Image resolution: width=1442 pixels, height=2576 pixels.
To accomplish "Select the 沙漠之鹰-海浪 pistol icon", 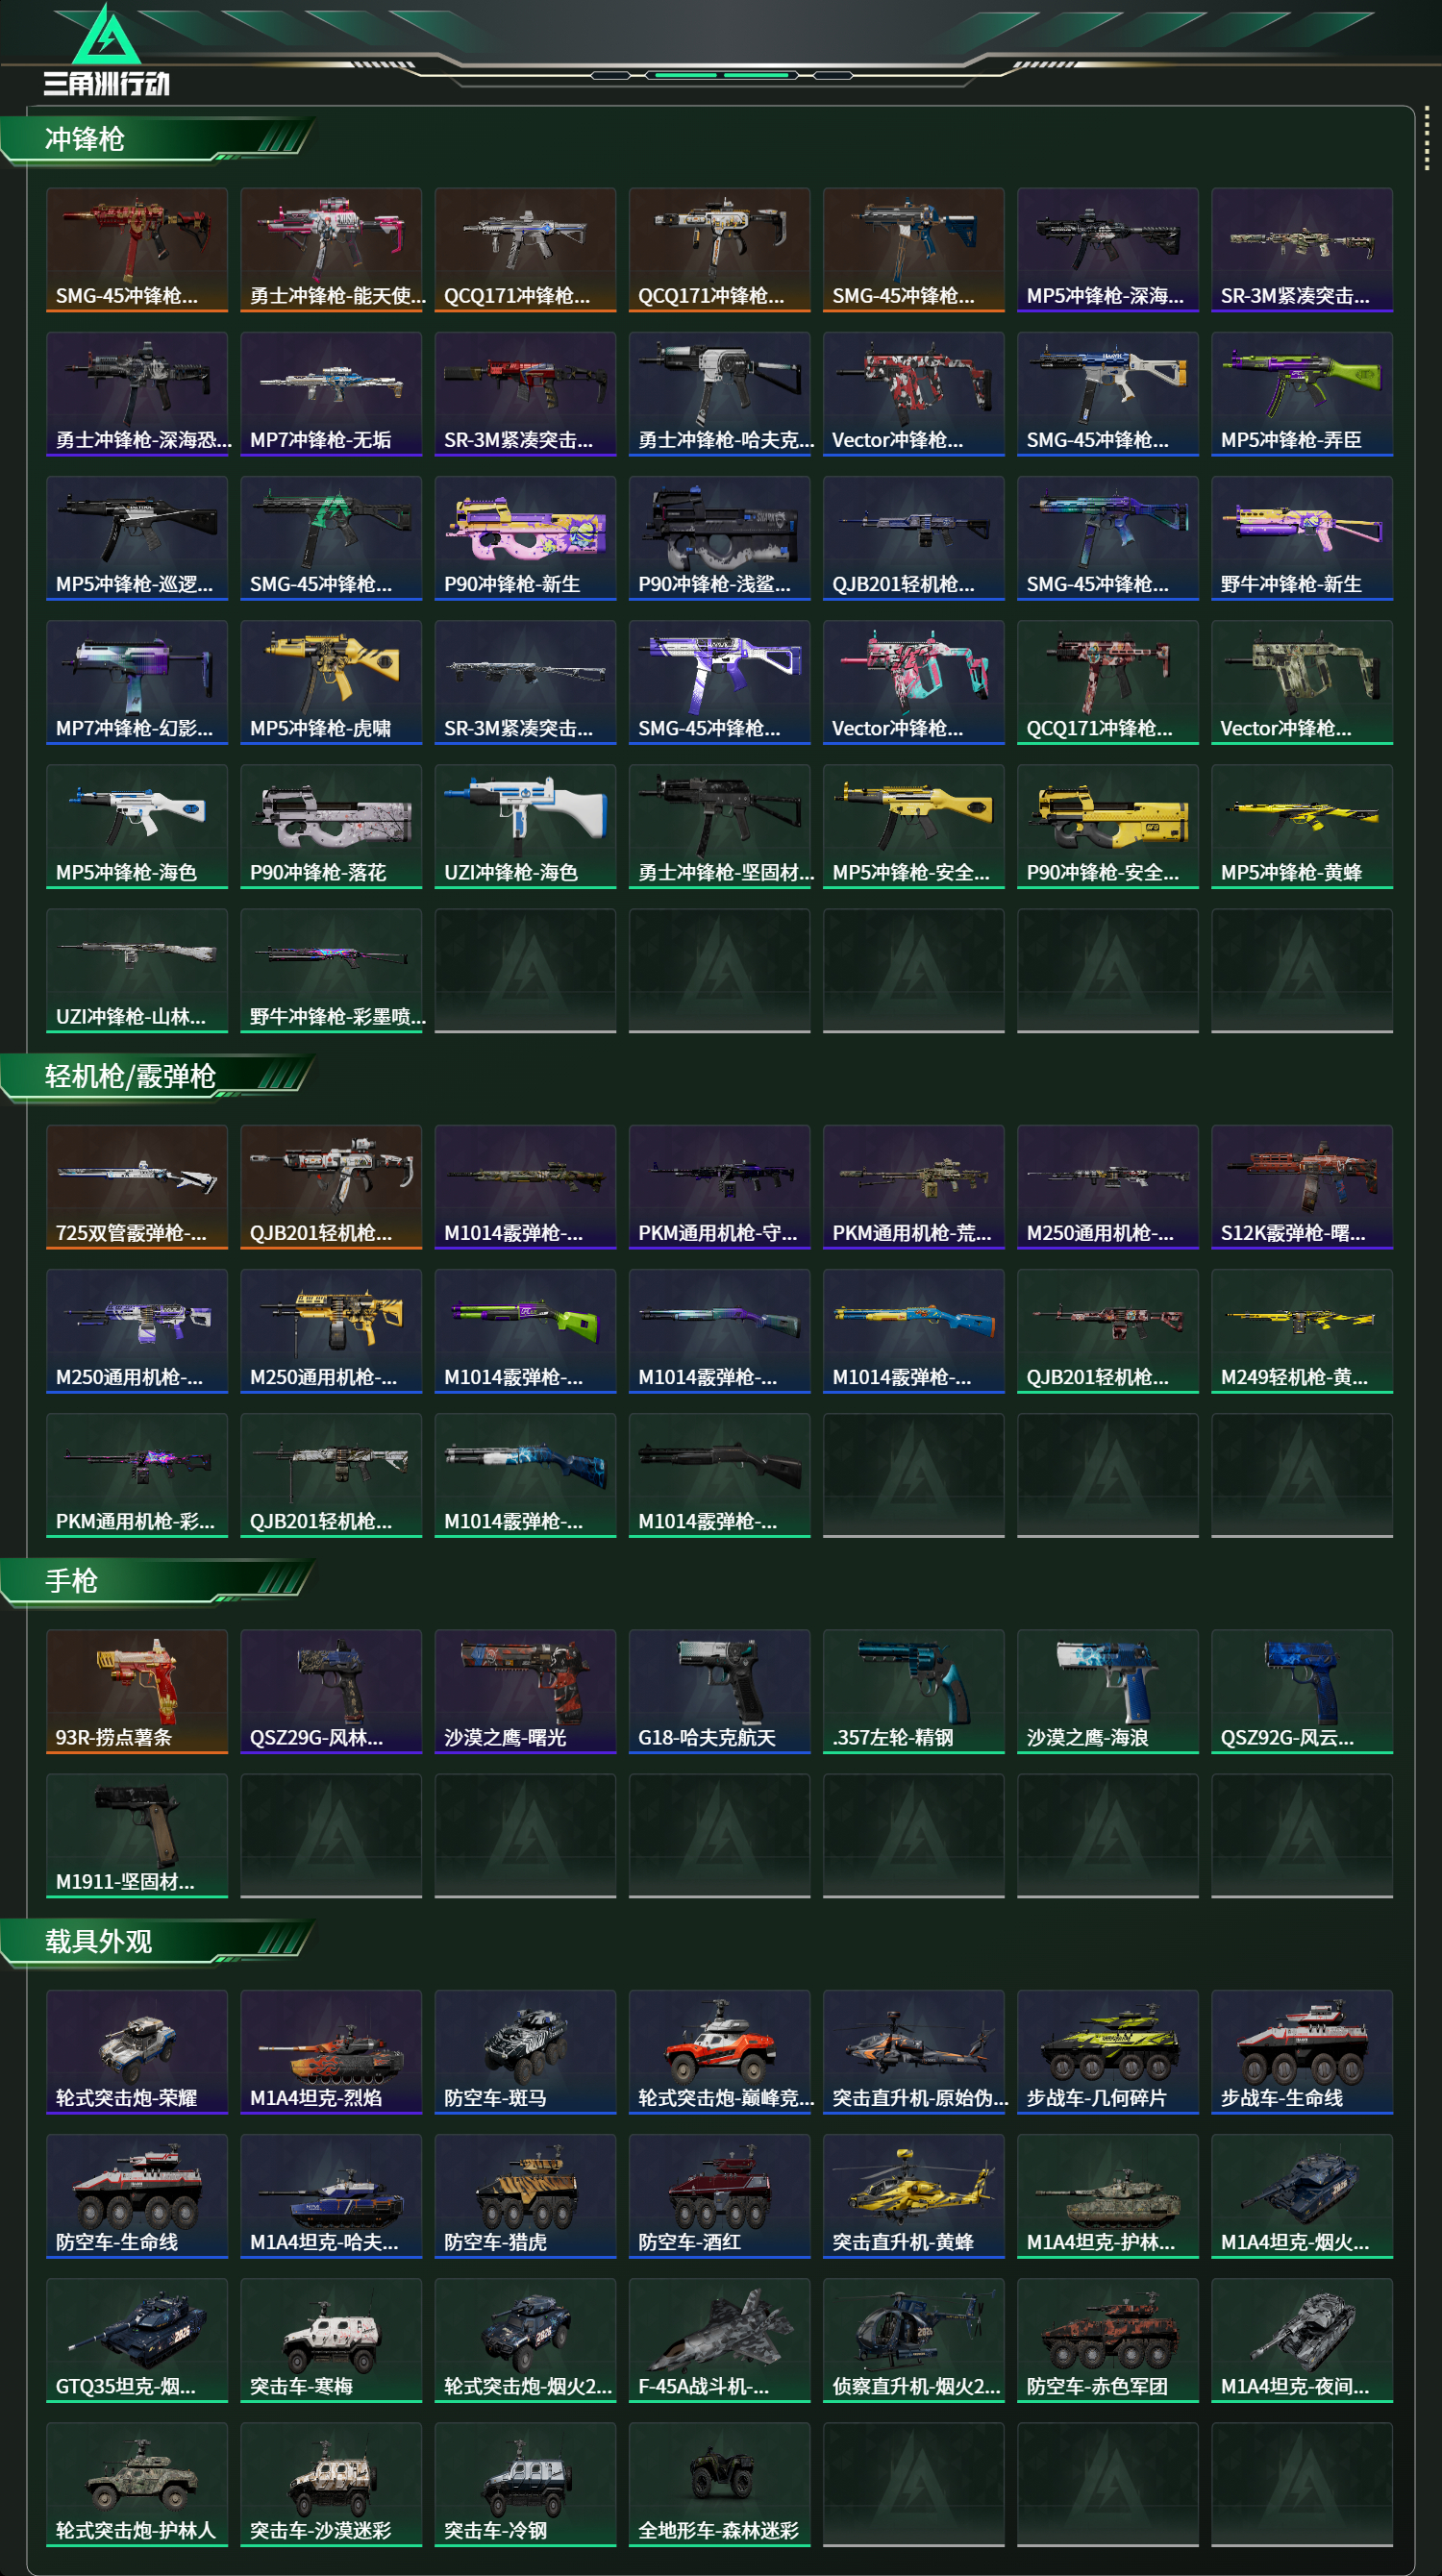I will [1107, 1691].
